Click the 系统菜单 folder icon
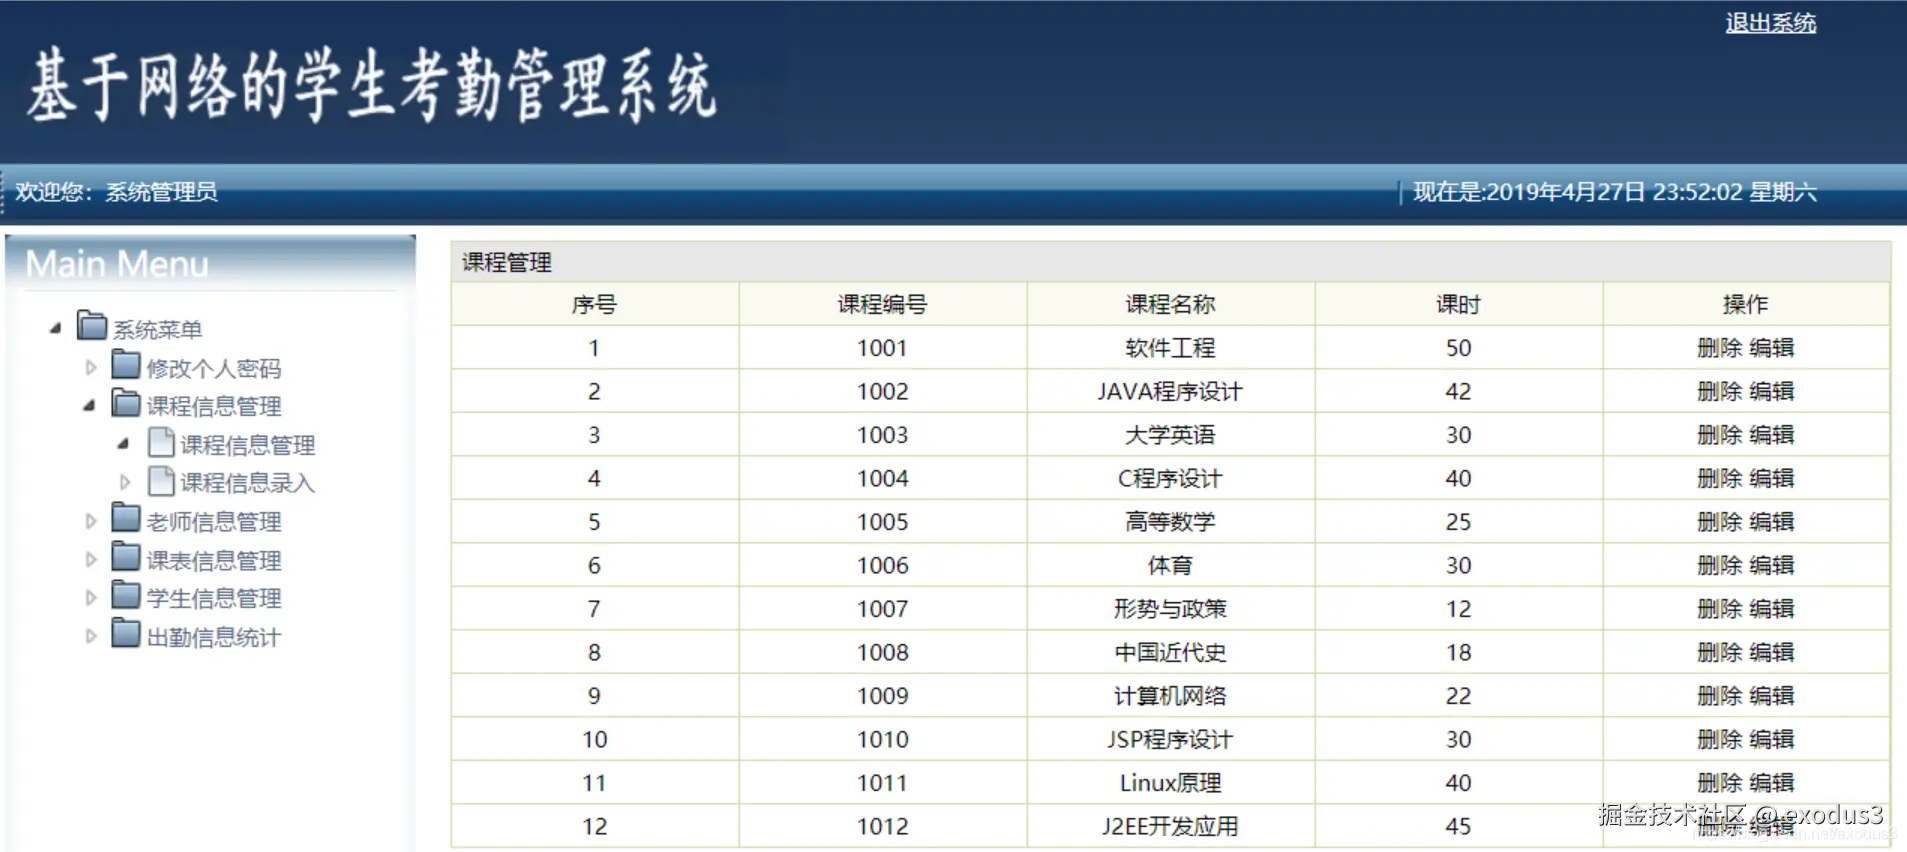This screenshot has width=1907, height=852. point(92,326)
